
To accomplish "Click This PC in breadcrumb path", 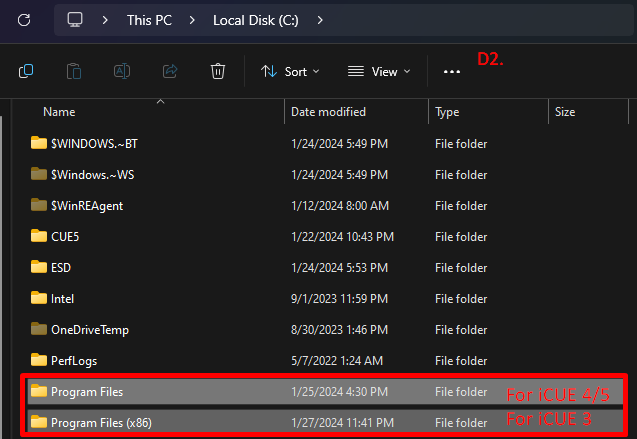I will (x=148, y=19).
